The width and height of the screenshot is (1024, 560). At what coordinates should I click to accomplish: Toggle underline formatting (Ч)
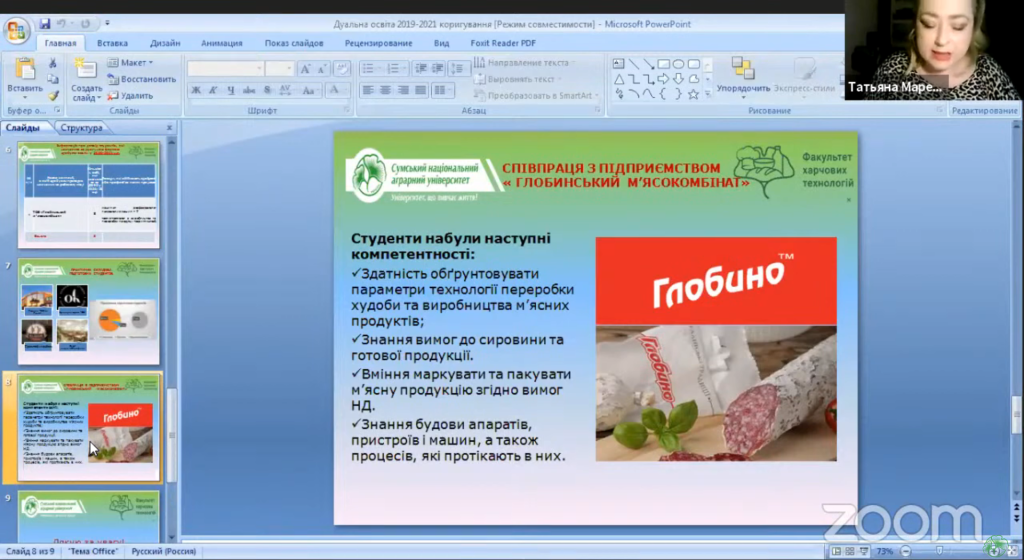coord(228,91)
